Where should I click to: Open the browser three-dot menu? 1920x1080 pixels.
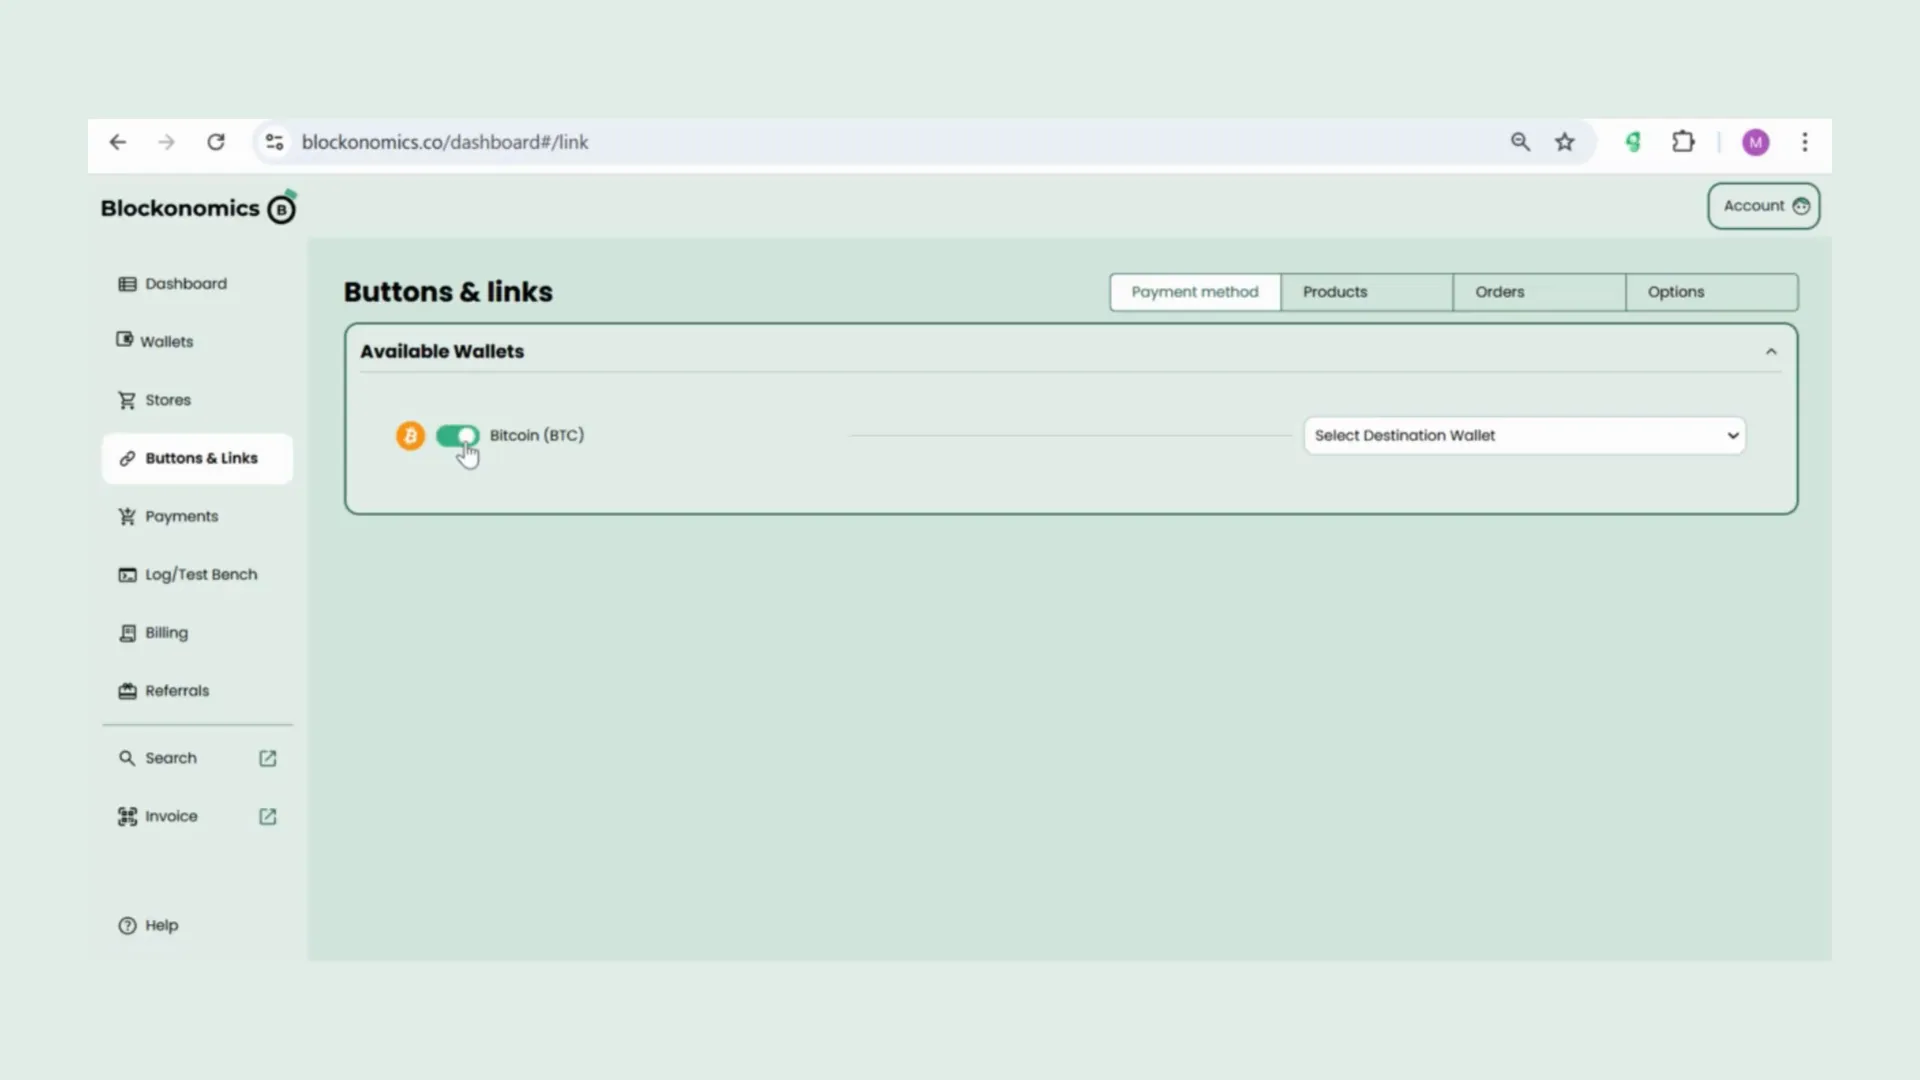(x=1805, y=142)
